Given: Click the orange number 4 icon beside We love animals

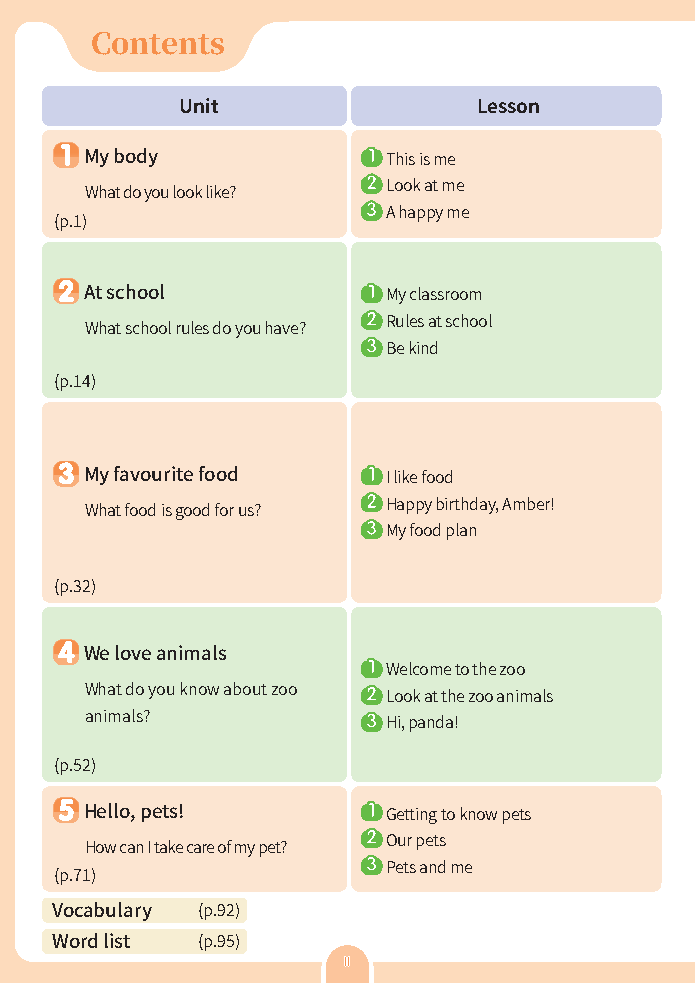Looking at the screenshot, I should (x=66, y=653).
